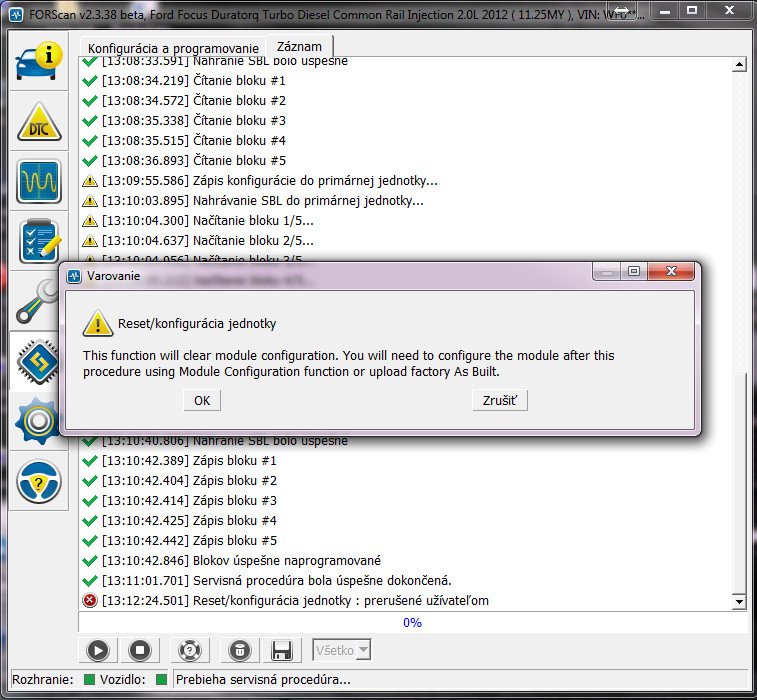Click the log scrollbar down arrow
Screen dimensions: 757x700
tap(739, 603)
